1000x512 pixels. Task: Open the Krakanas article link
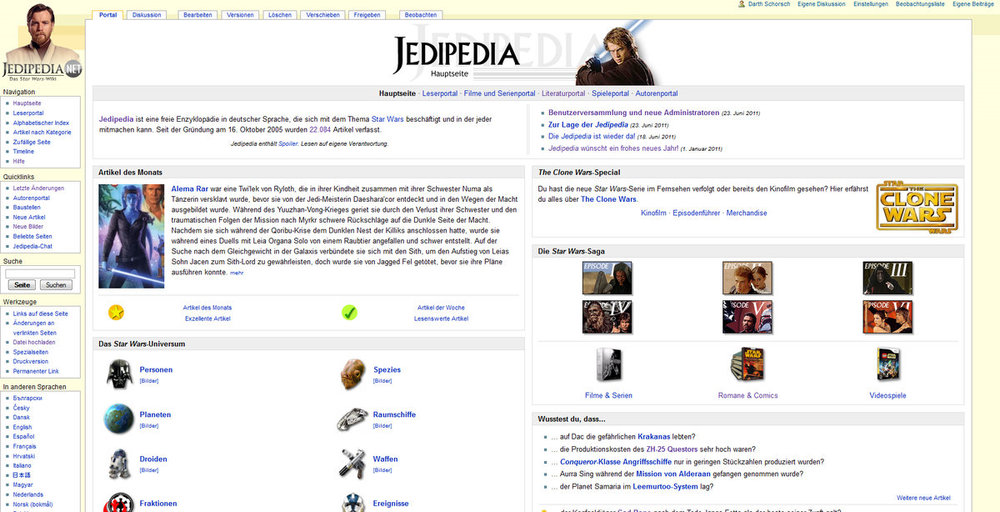point(654,437)
